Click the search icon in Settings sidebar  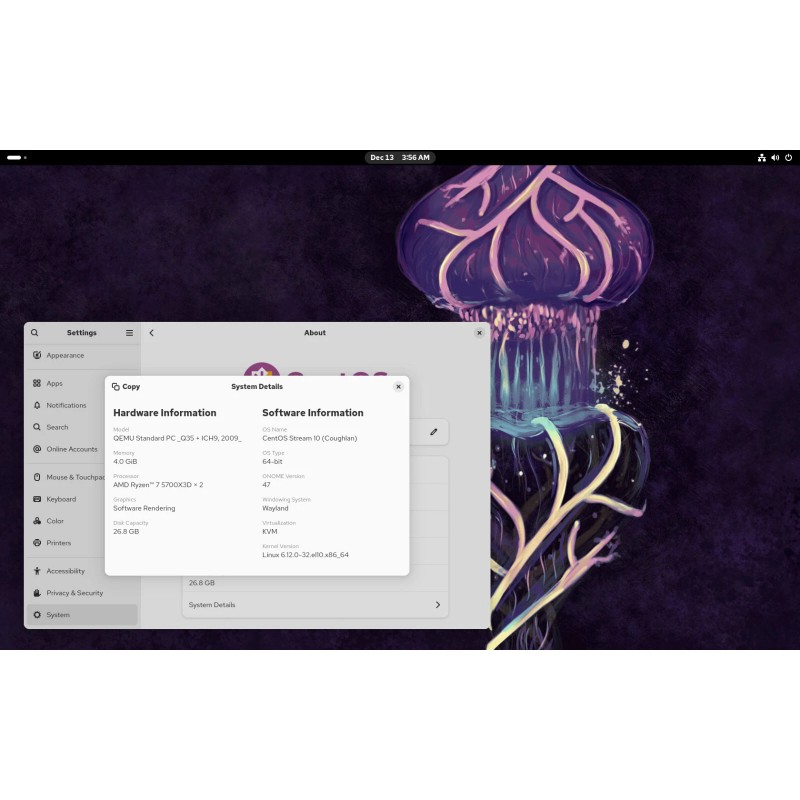pos(35,333)
